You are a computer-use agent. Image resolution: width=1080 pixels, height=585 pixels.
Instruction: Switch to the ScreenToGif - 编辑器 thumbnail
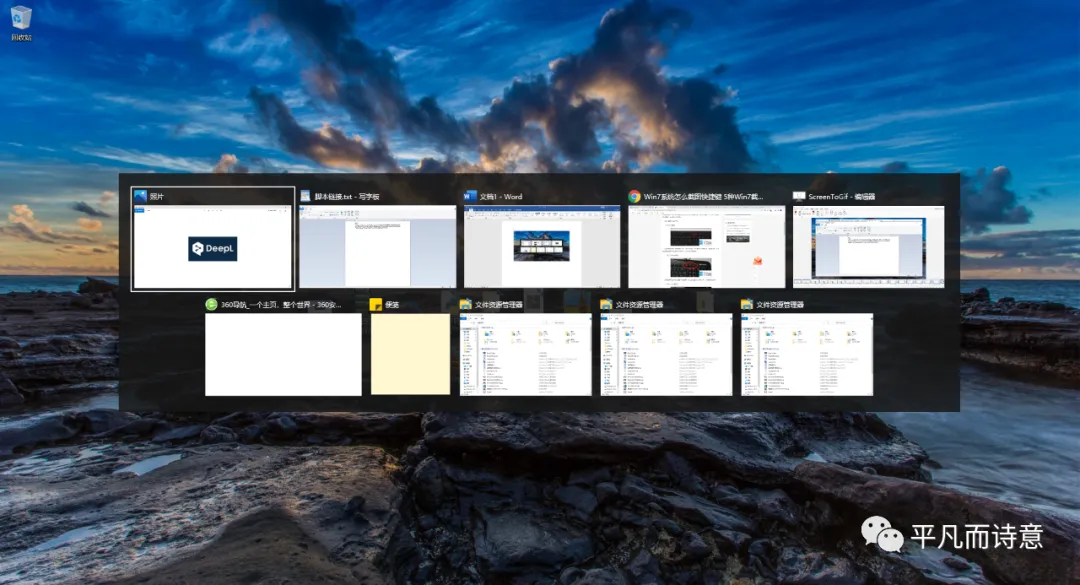pyautogui.click(x=869, y=246)
